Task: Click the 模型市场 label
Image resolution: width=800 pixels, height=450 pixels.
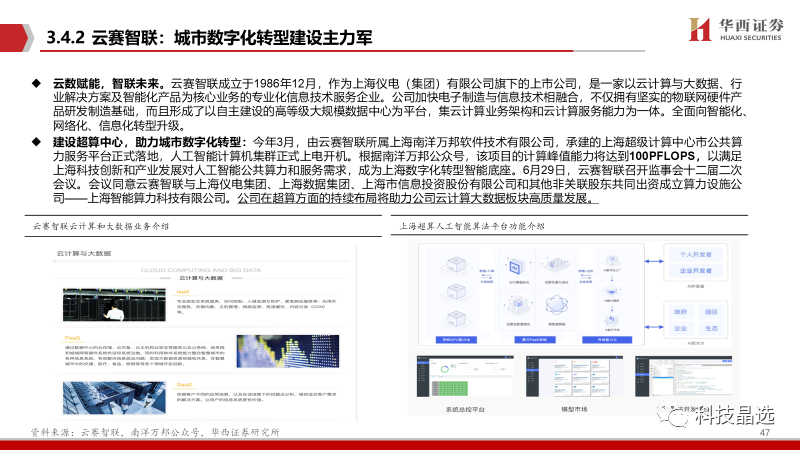Action: [574, 409]
